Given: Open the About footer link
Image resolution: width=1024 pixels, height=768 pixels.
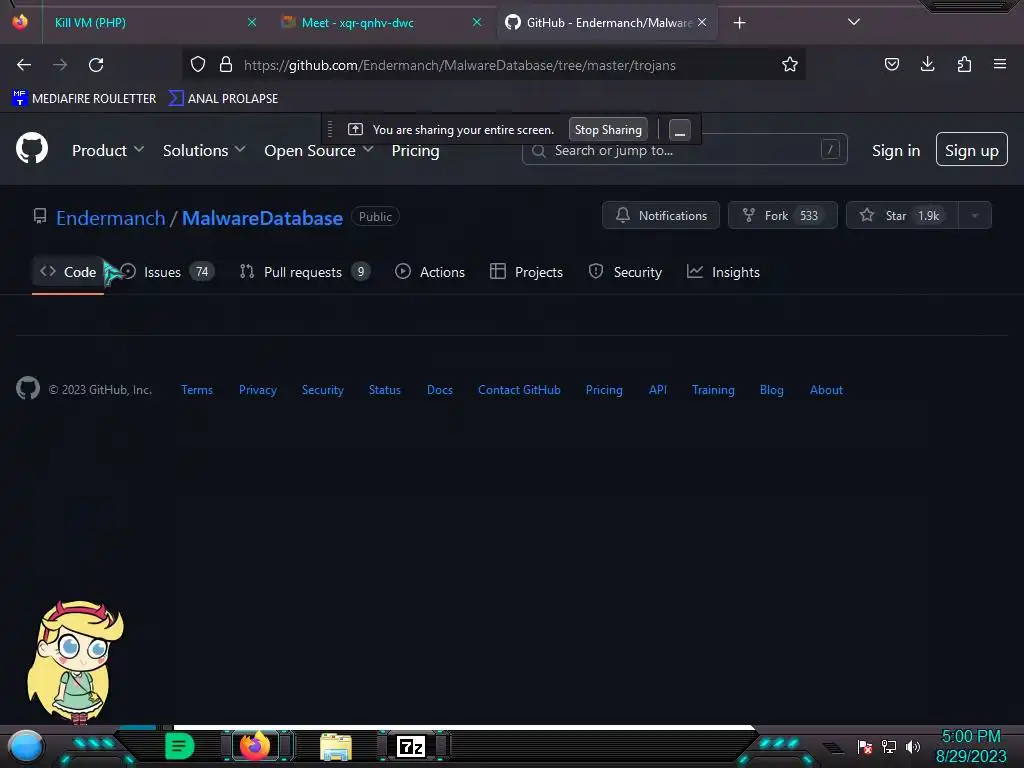Looking at the screenshot, I should [x=826, y=390].
